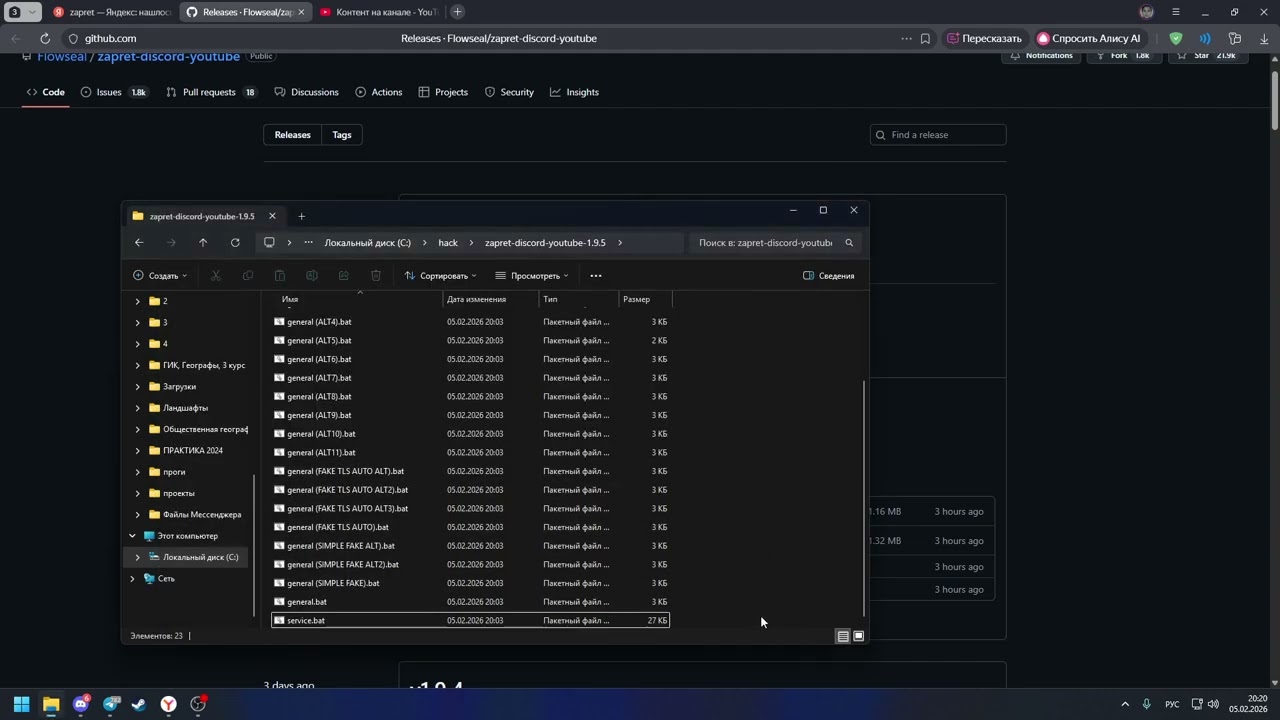Sort by Дата изменения column header
The height and width of the screenshot is (720, 1280).
[491, 299]
